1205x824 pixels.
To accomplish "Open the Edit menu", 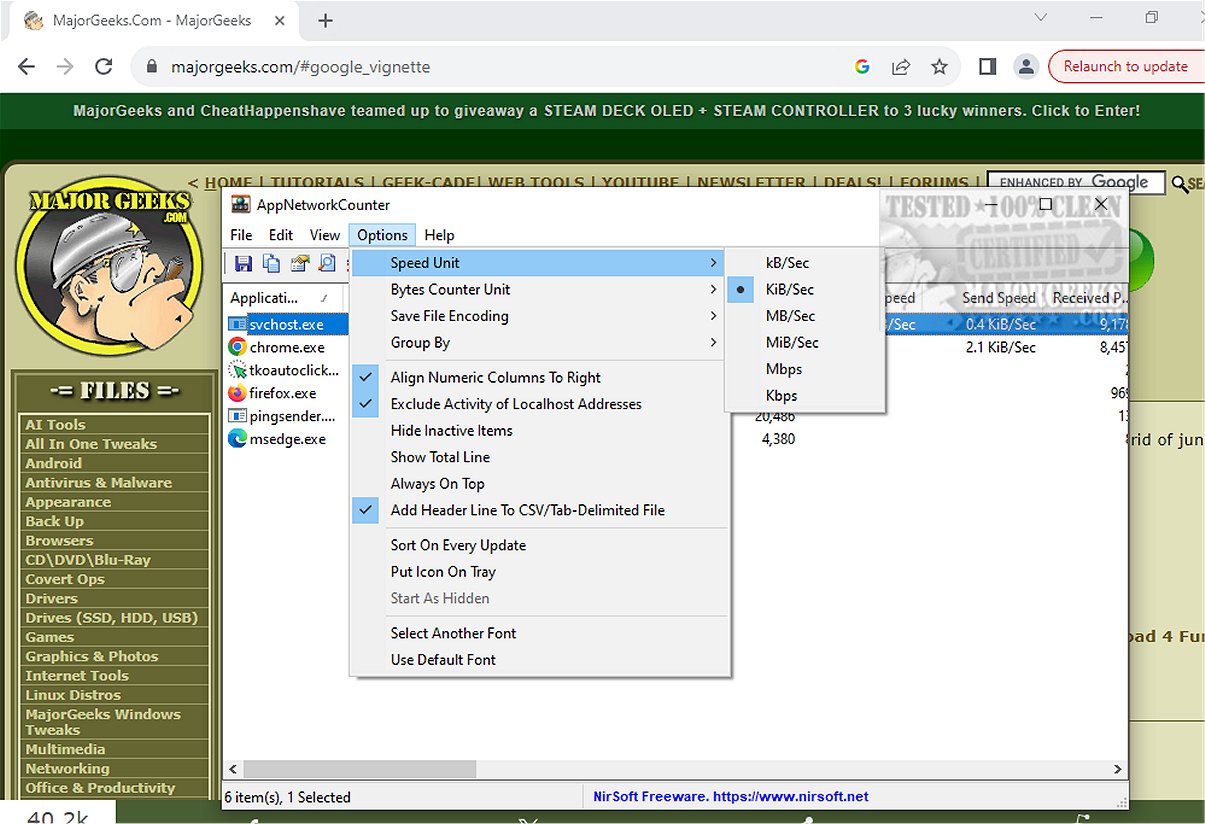I will 281,235.
